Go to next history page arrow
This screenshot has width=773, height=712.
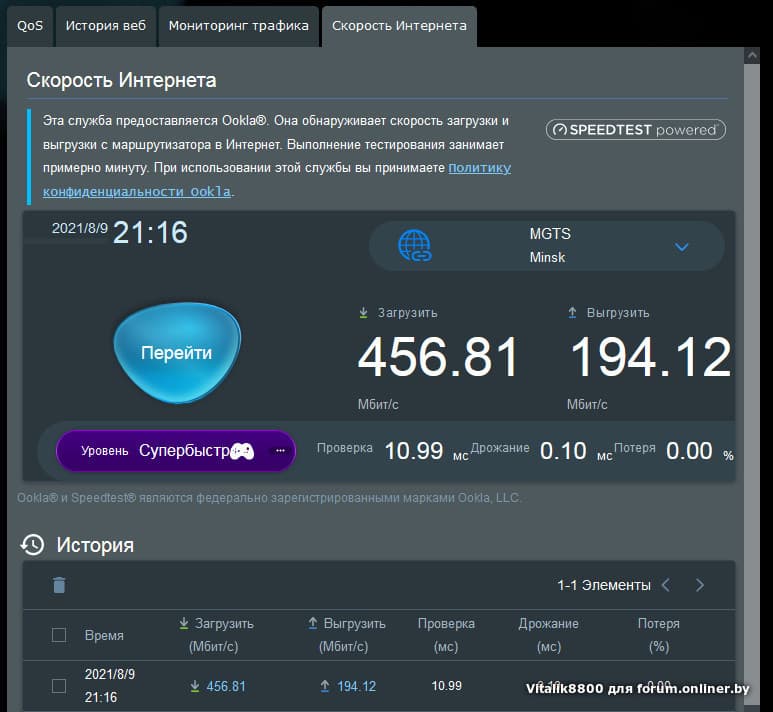tap(700, 585)
